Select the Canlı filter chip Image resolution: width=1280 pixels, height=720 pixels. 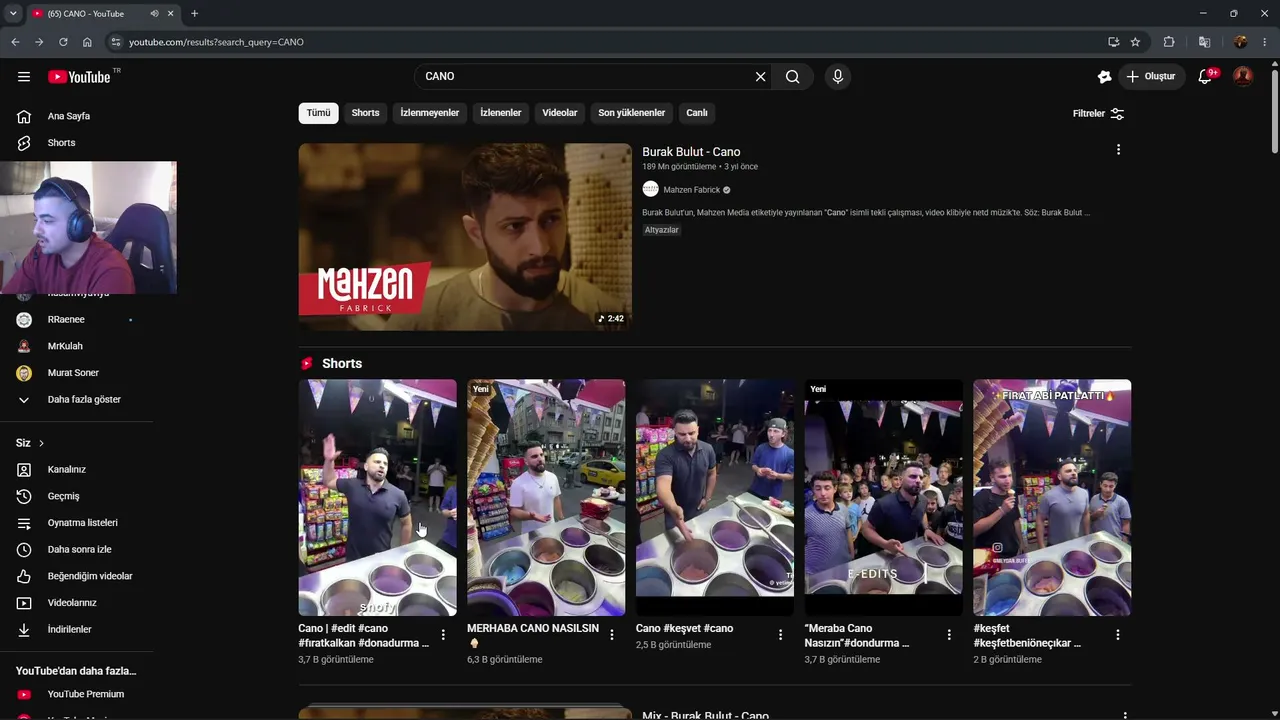coord(697,113)
